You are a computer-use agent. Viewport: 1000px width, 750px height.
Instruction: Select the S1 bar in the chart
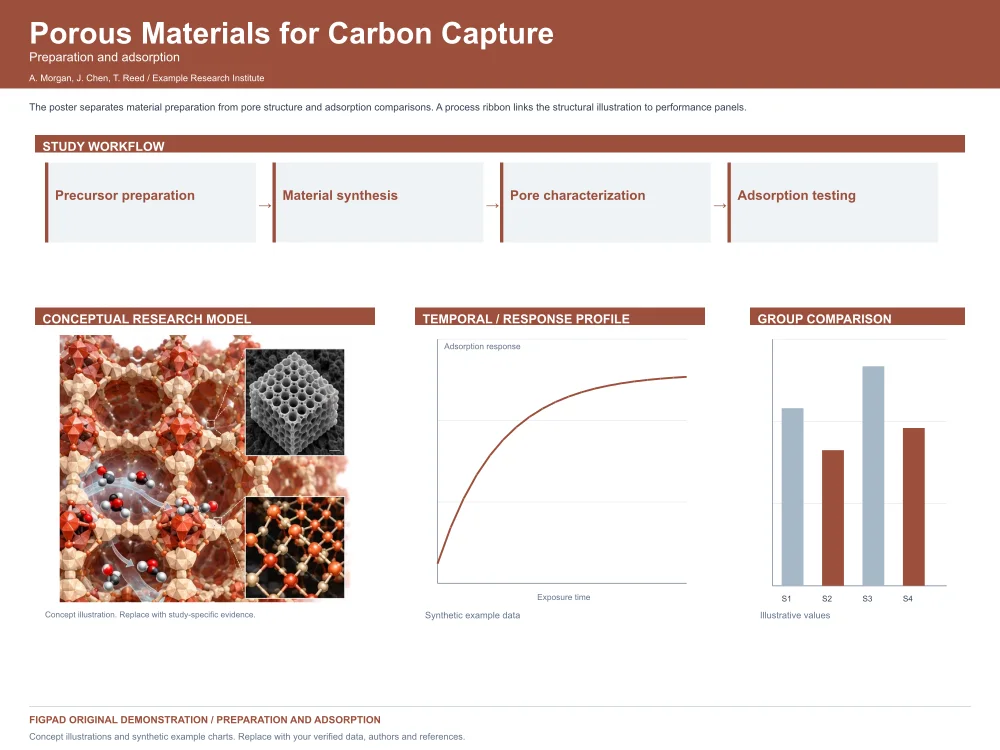pyautogui.click(x=793, y=497)
